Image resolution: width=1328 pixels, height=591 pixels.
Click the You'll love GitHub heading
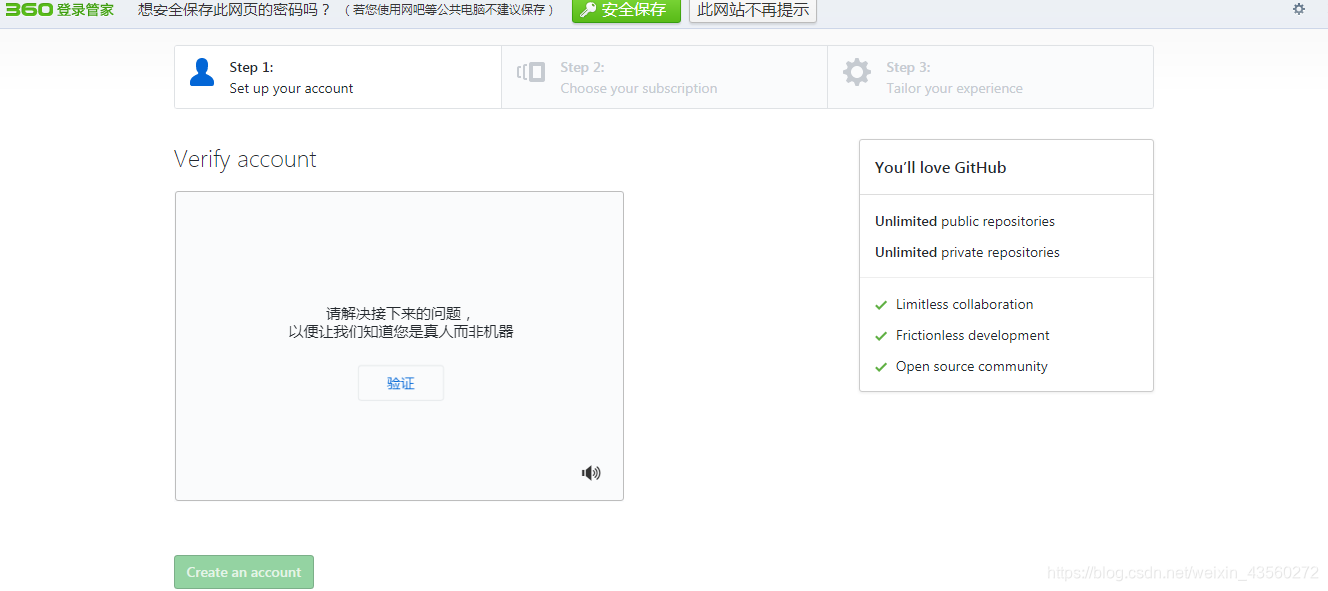coord(940,168)
